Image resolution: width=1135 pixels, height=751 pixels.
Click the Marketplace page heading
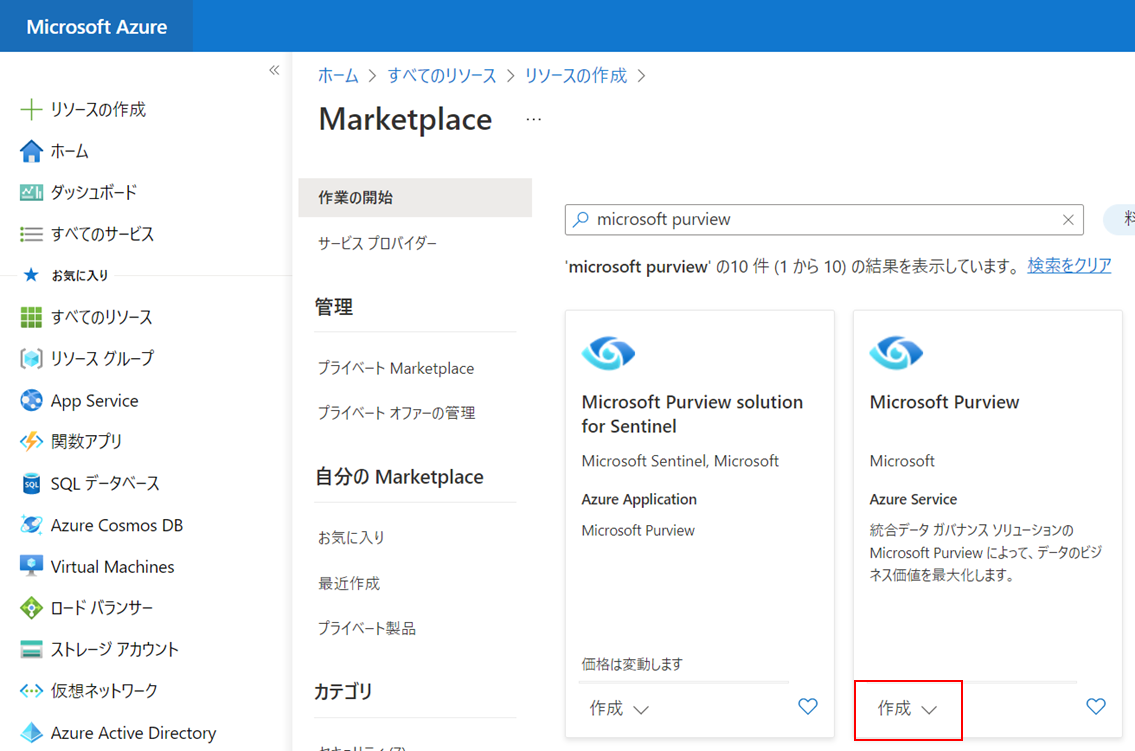(405, 119)
